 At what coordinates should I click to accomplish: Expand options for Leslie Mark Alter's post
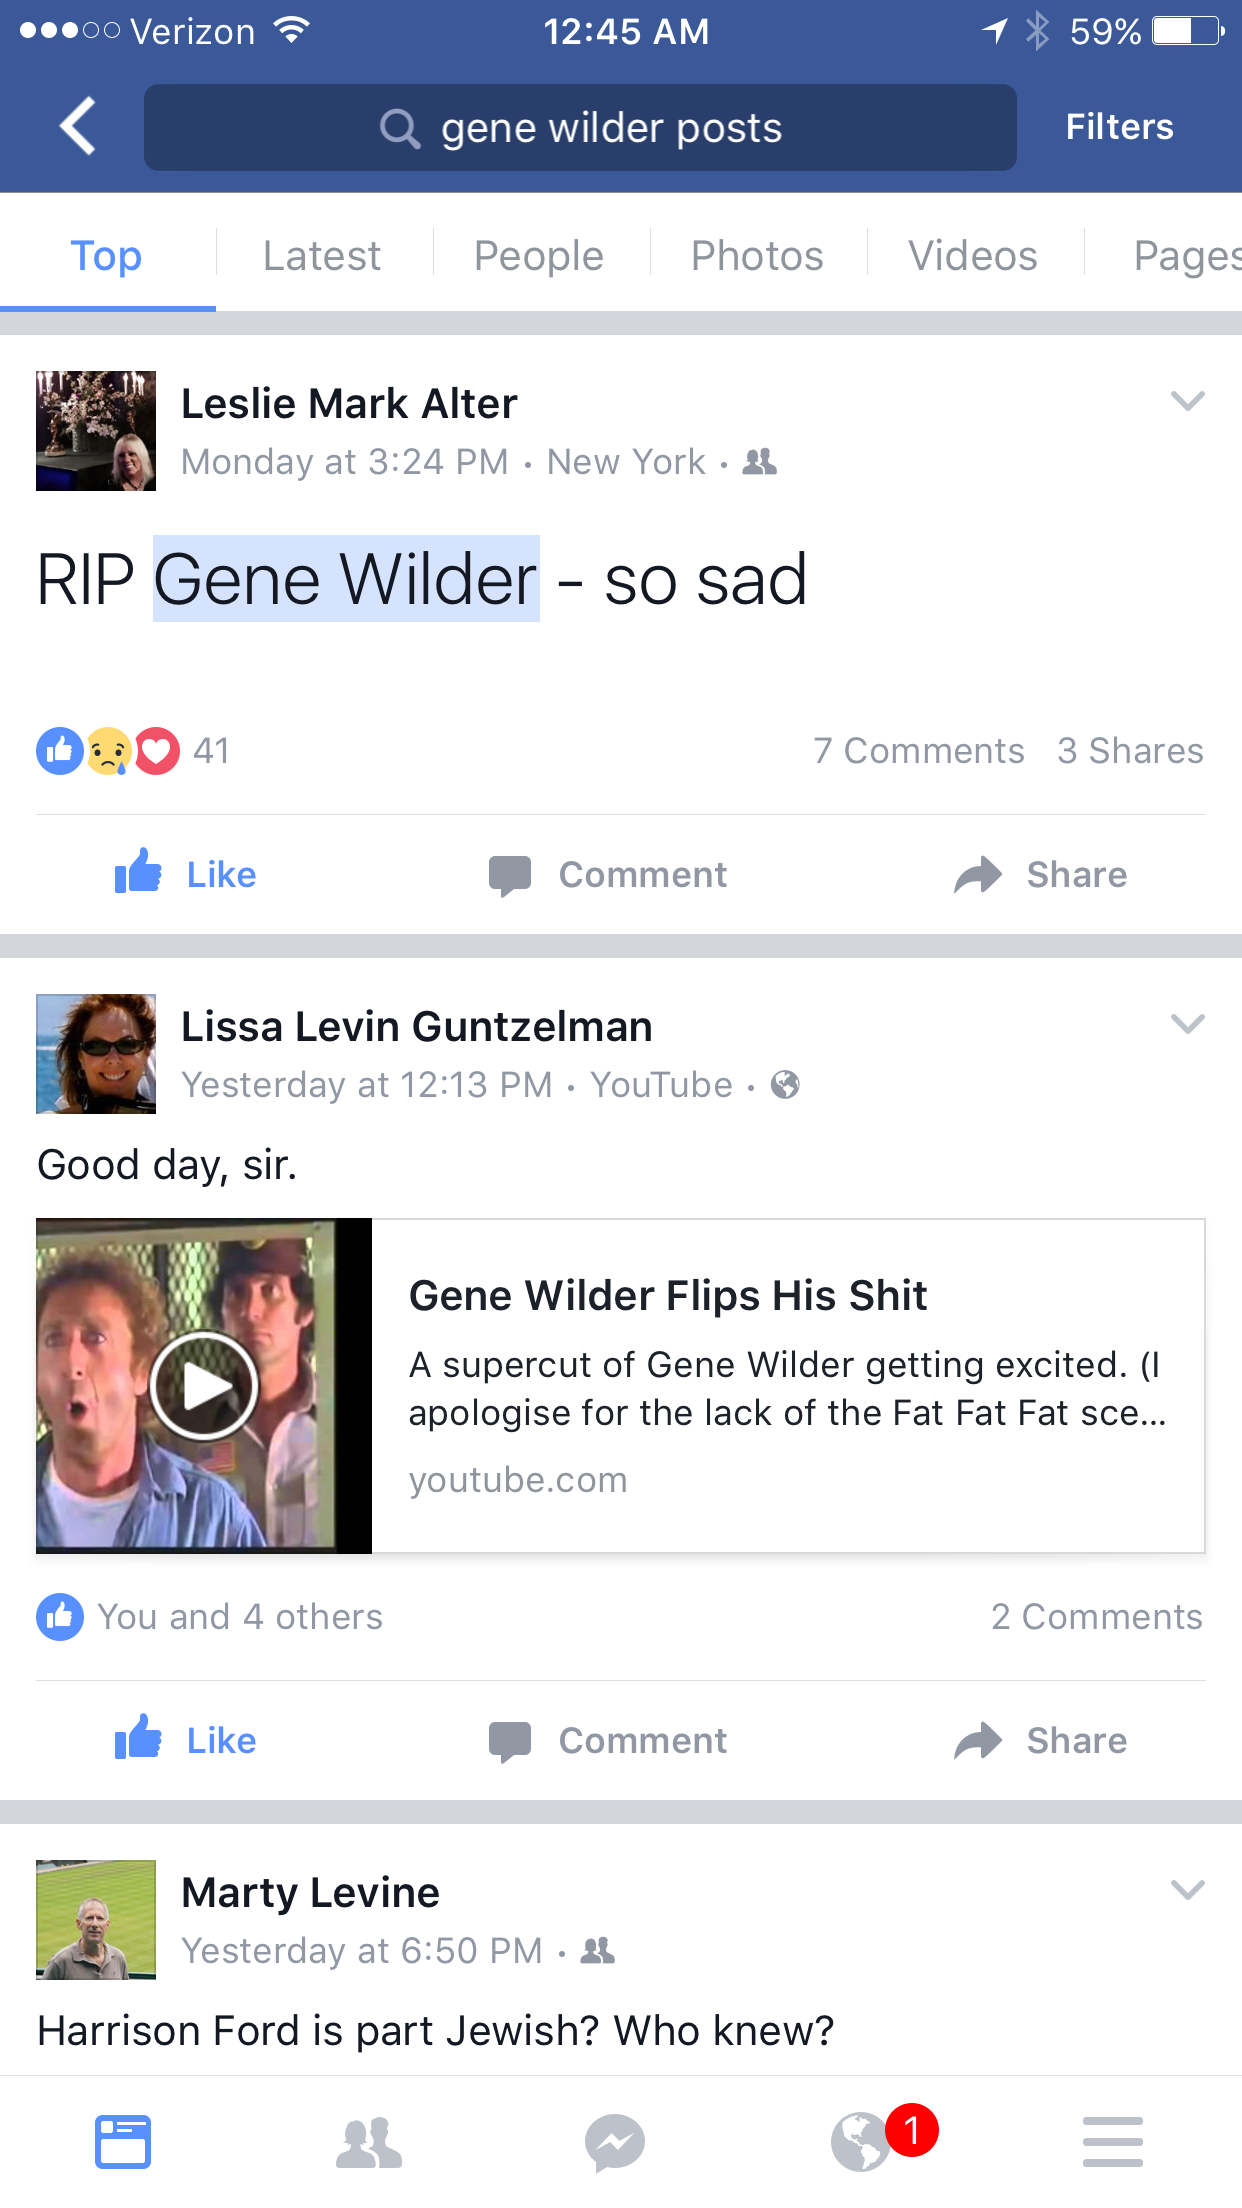[1187, 402]
